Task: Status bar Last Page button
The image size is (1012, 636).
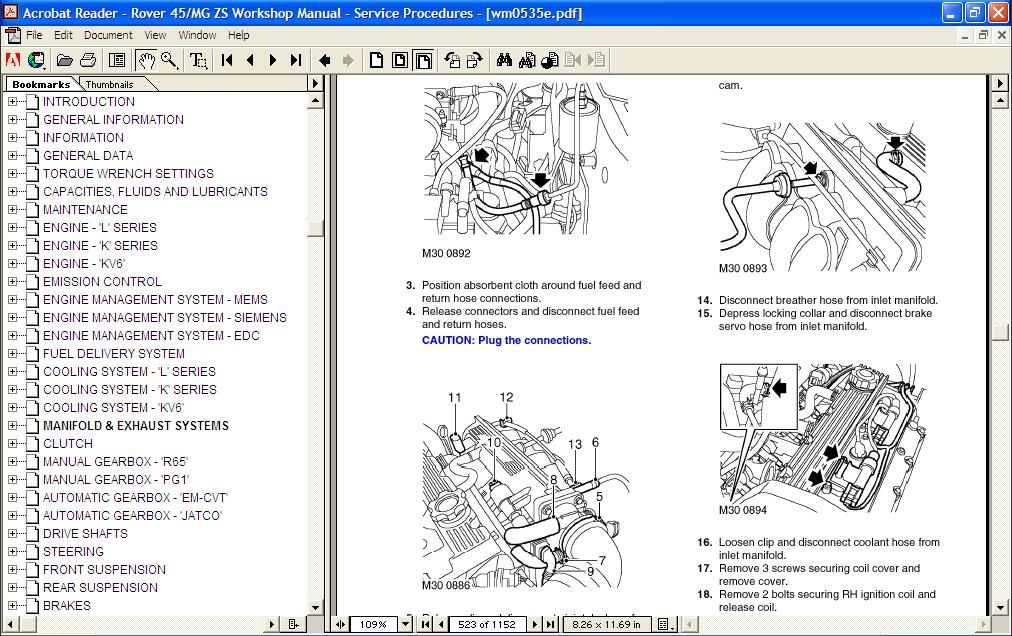Action: pos(550,624)
